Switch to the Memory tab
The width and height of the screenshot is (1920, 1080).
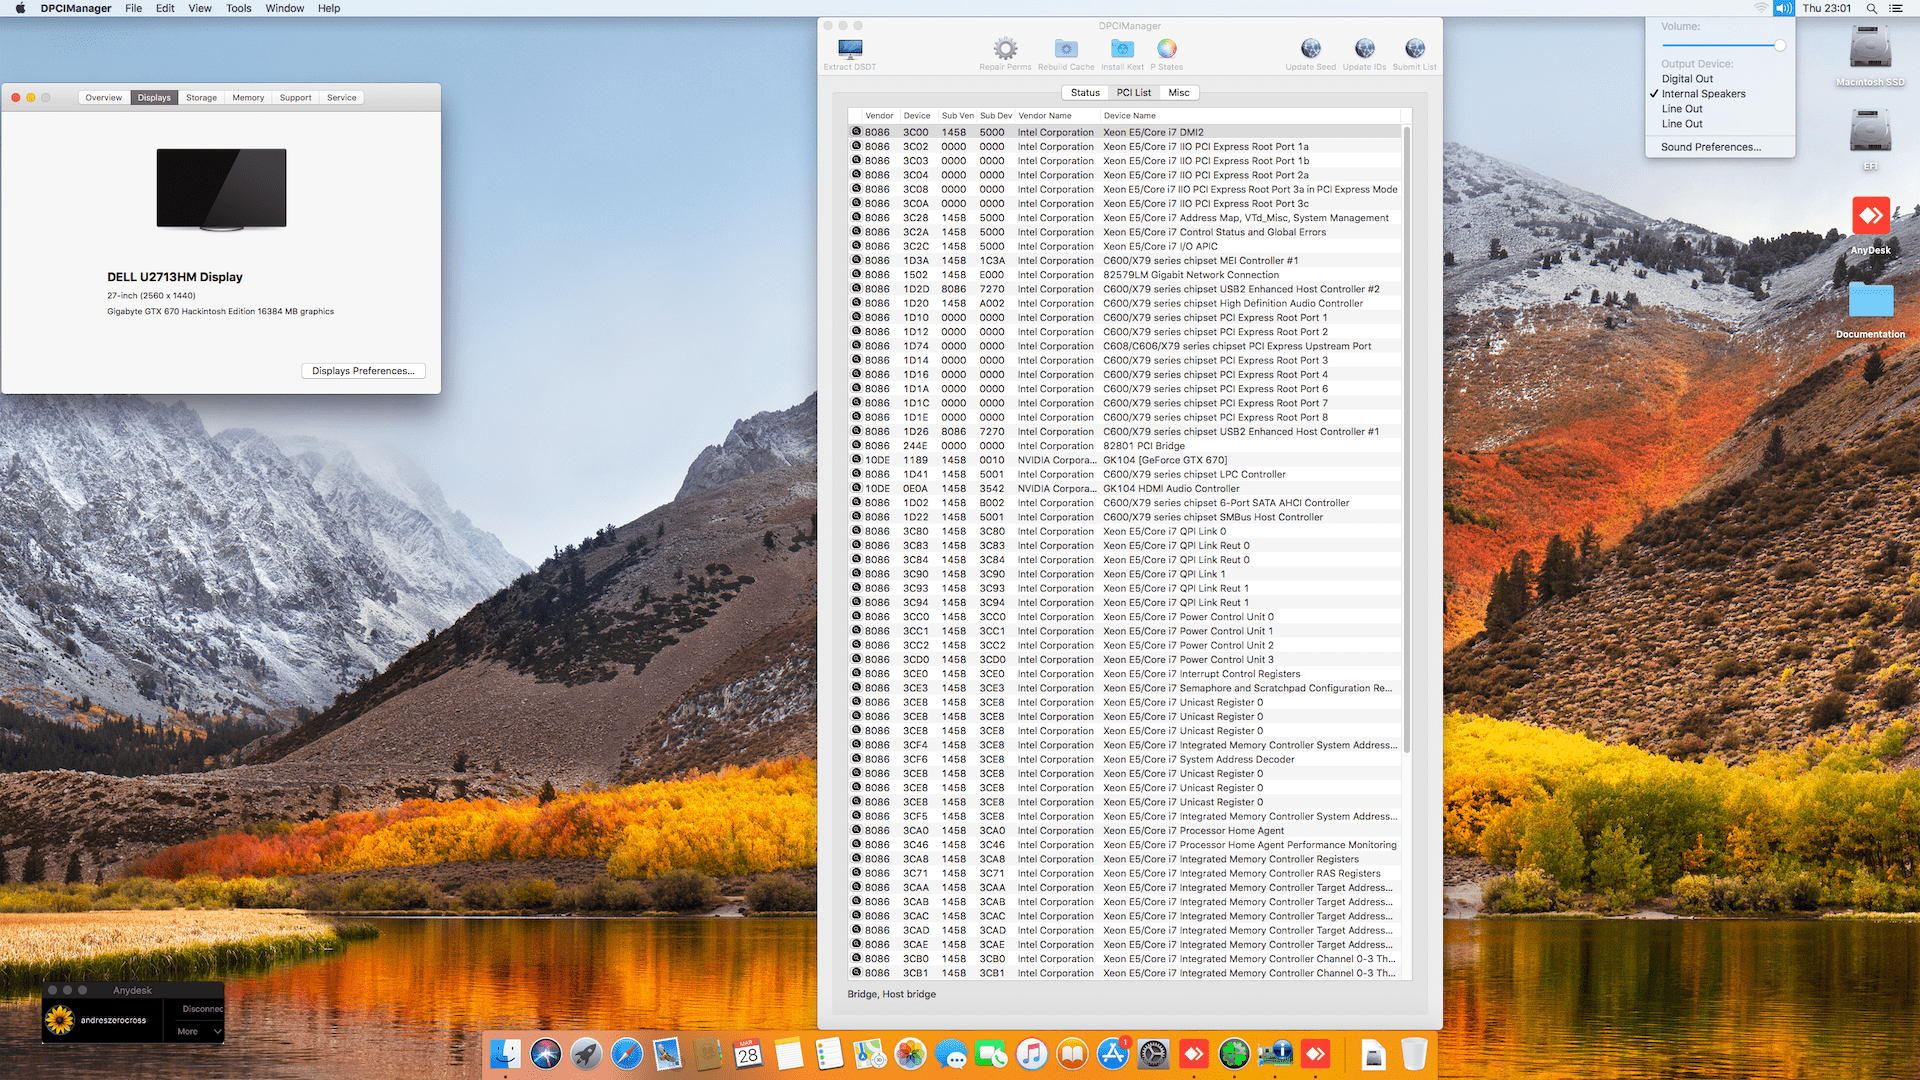point(248,98)
